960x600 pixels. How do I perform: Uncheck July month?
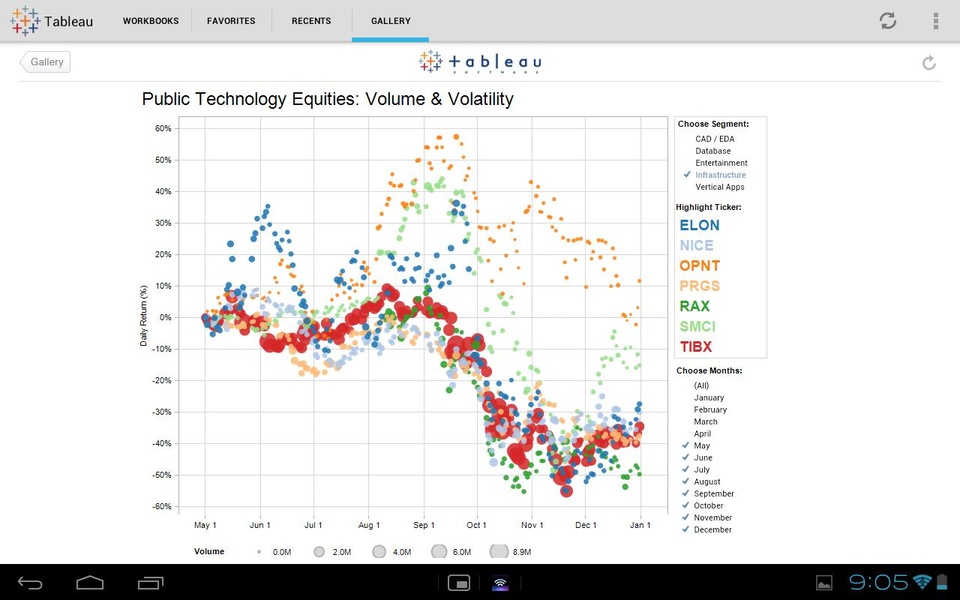[x=702, y=470]
